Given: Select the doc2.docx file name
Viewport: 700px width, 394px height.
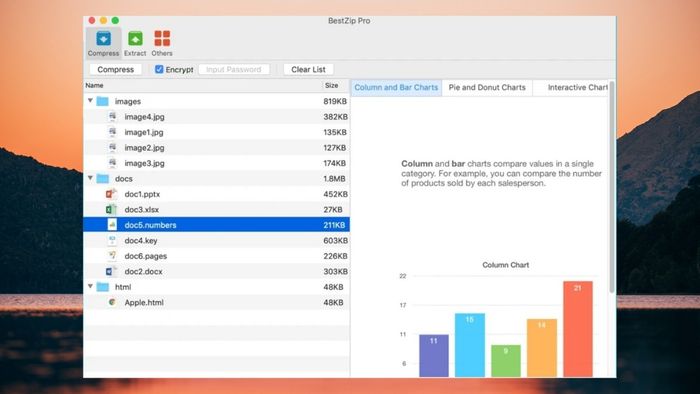Looking at the screenshot, I should (143, 271).
